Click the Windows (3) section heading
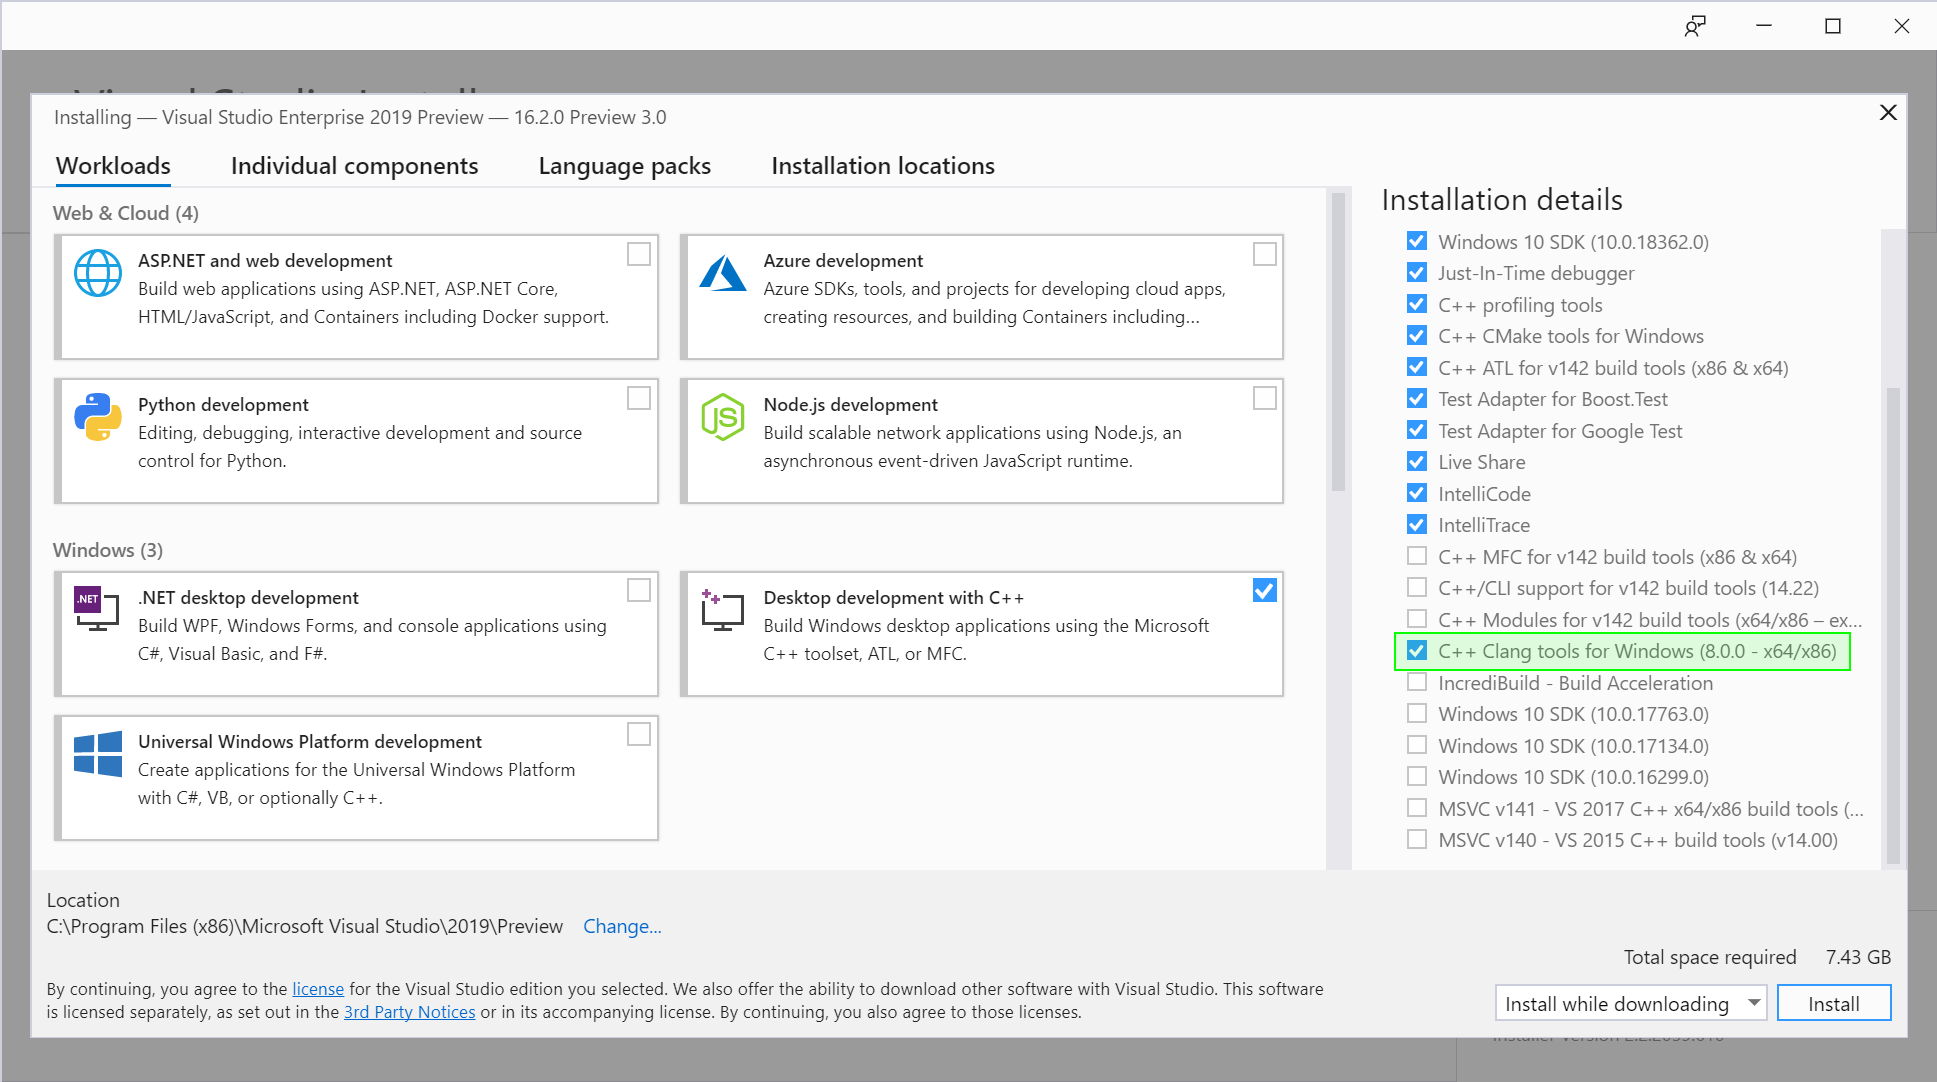This screenshot has width=1937, height=1082. point(108,550)
